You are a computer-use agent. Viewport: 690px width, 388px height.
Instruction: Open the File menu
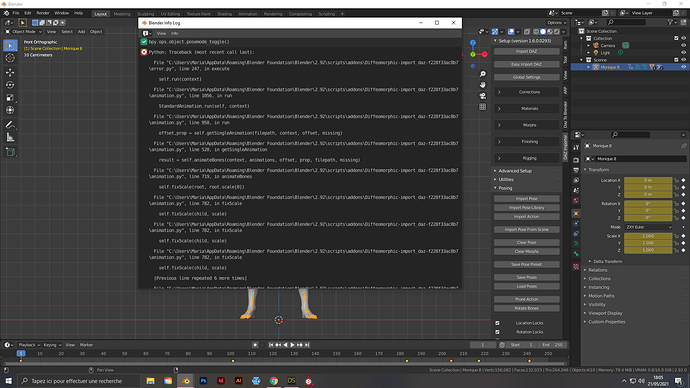(x=16, y=13)
